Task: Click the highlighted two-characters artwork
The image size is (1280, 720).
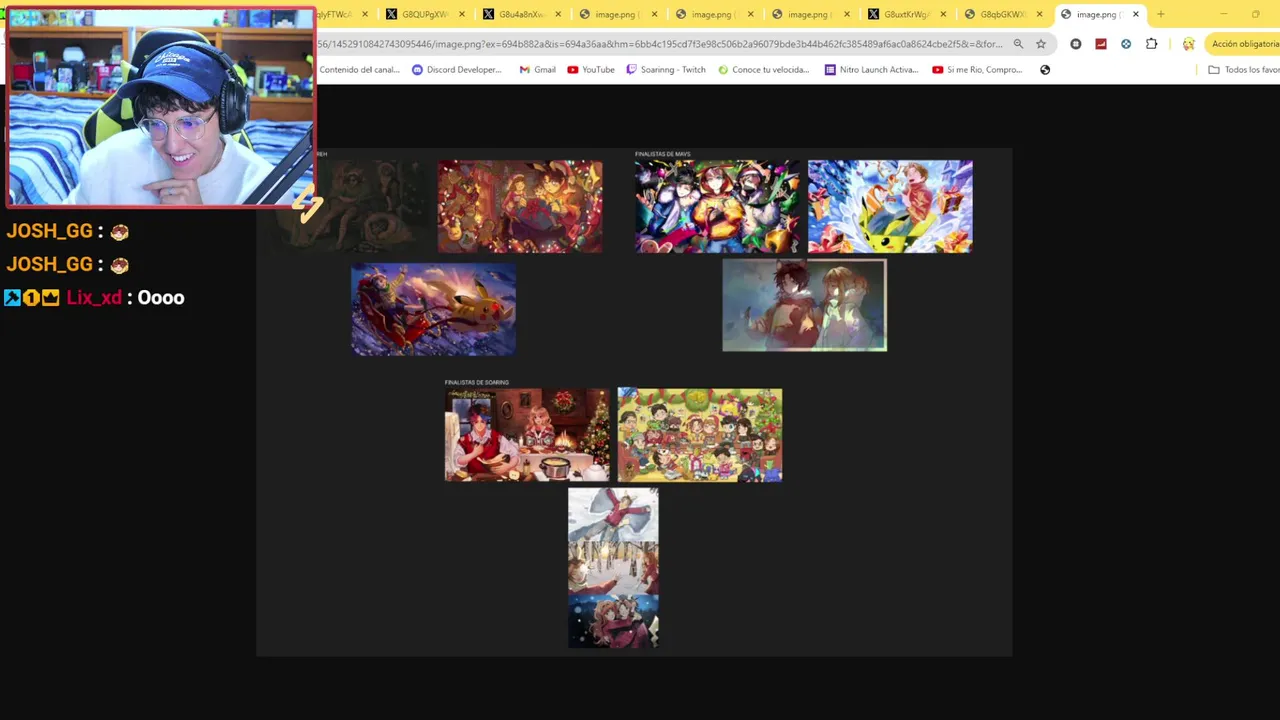Action: pos(804,305)
